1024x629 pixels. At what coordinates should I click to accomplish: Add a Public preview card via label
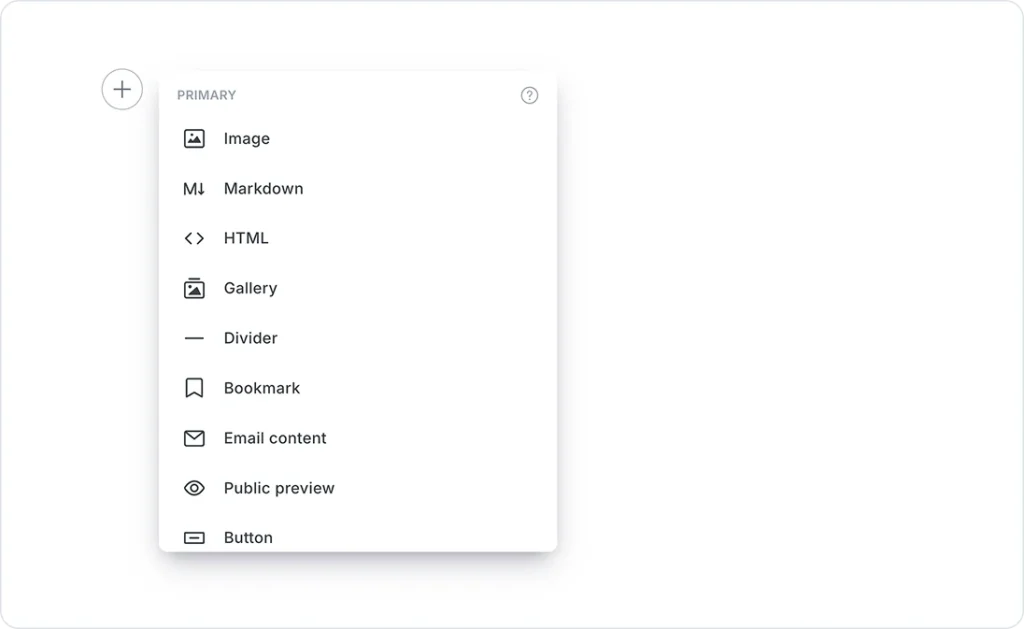coord(279,488)
